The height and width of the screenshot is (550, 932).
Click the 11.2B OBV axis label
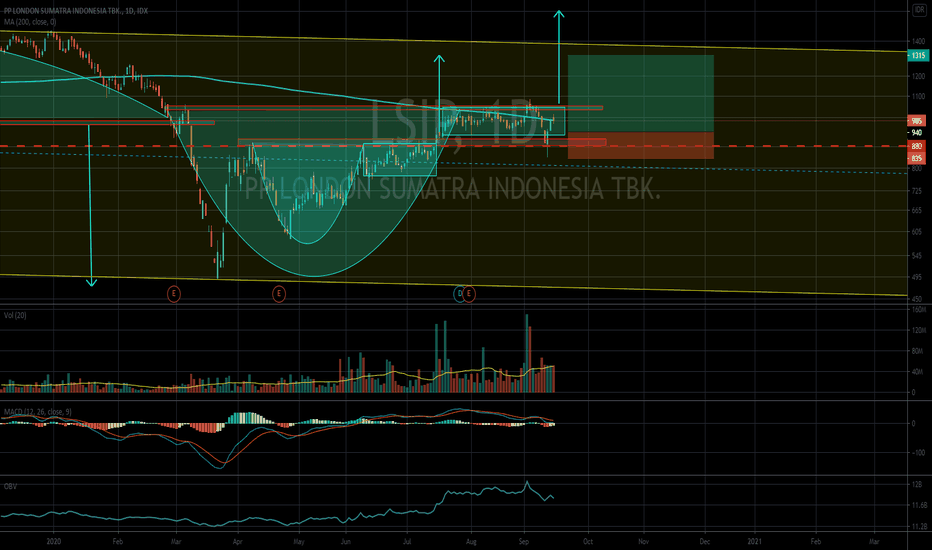tap(919, 526)
